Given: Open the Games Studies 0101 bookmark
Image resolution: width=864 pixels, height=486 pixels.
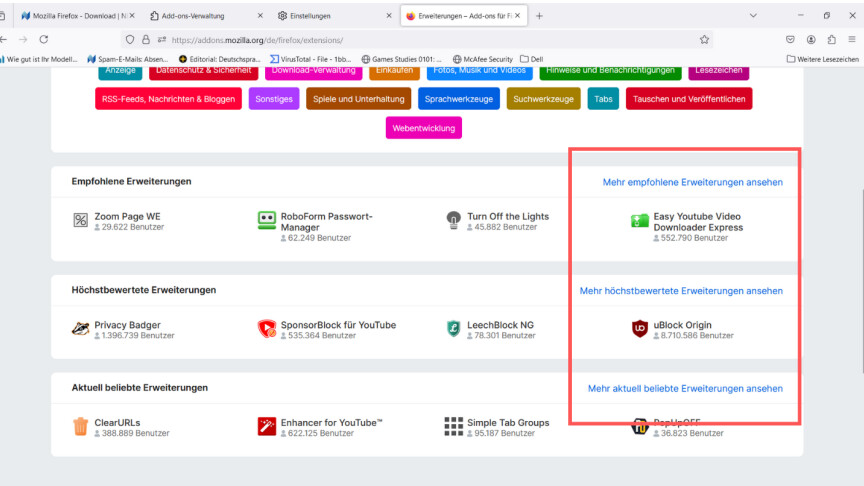Looking at the screenshot, I should click(x=402, y=59).
